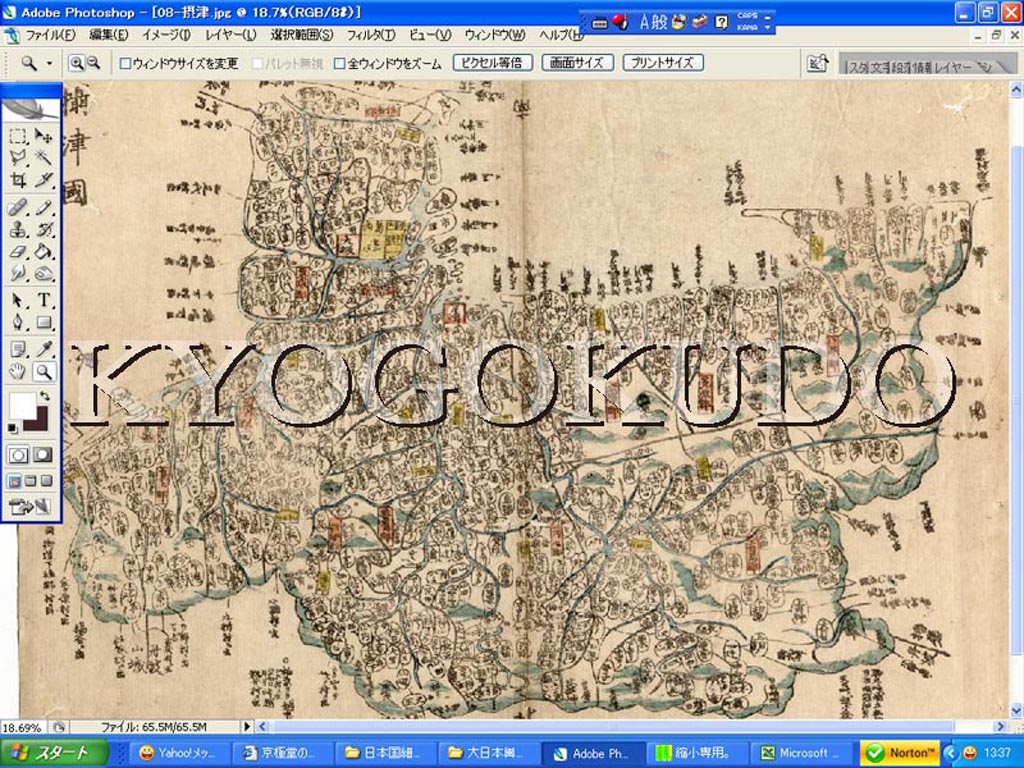1024x768 pixels.
Task: Select the Crop tool
Action: (18, 180)
